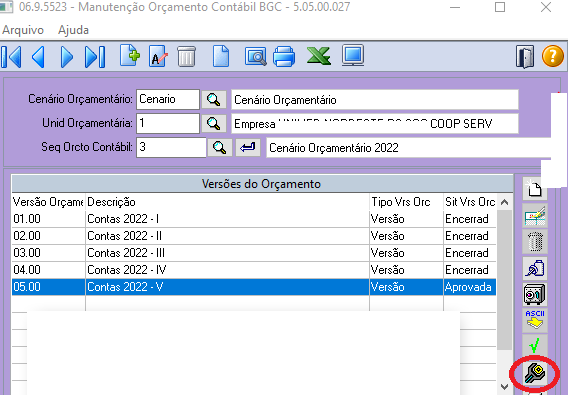This screenshot has width=568, height=395.
Task: Click the side panel trash can icon
Action: pos(535,241)
